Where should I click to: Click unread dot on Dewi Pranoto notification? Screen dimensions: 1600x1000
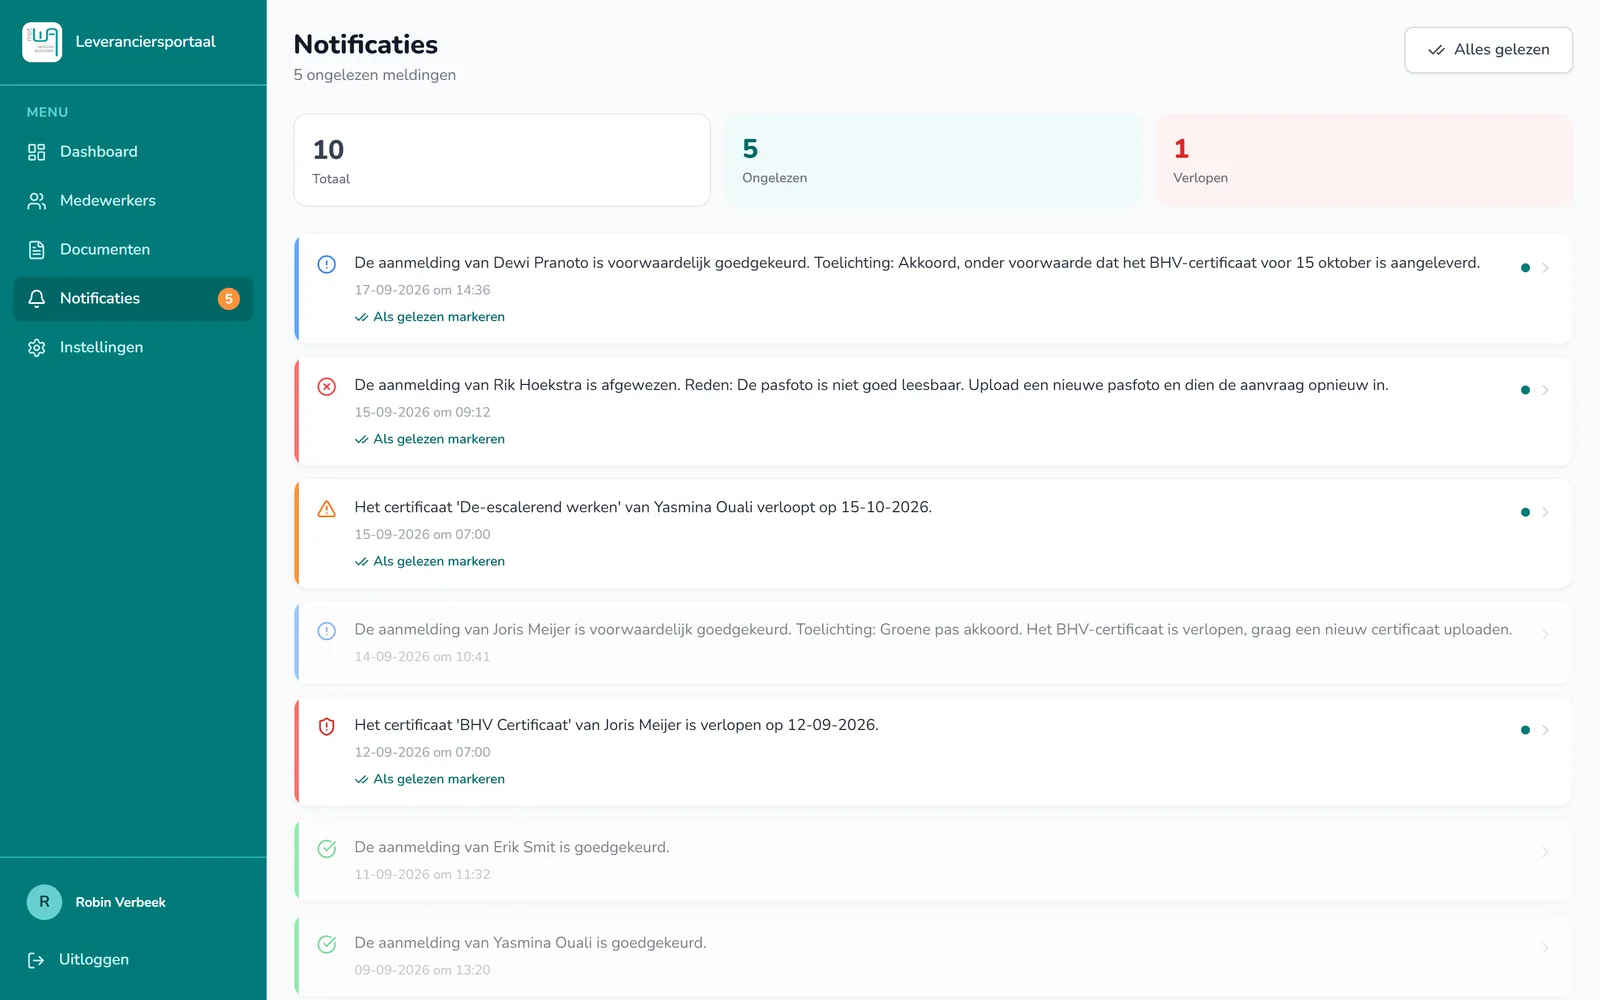tap(1525, 268)
